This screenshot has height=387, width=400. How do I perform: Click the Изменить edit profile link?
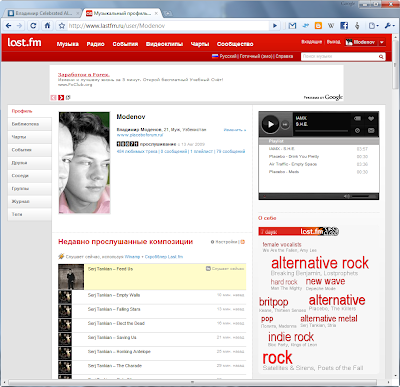(x=235, y=130)
